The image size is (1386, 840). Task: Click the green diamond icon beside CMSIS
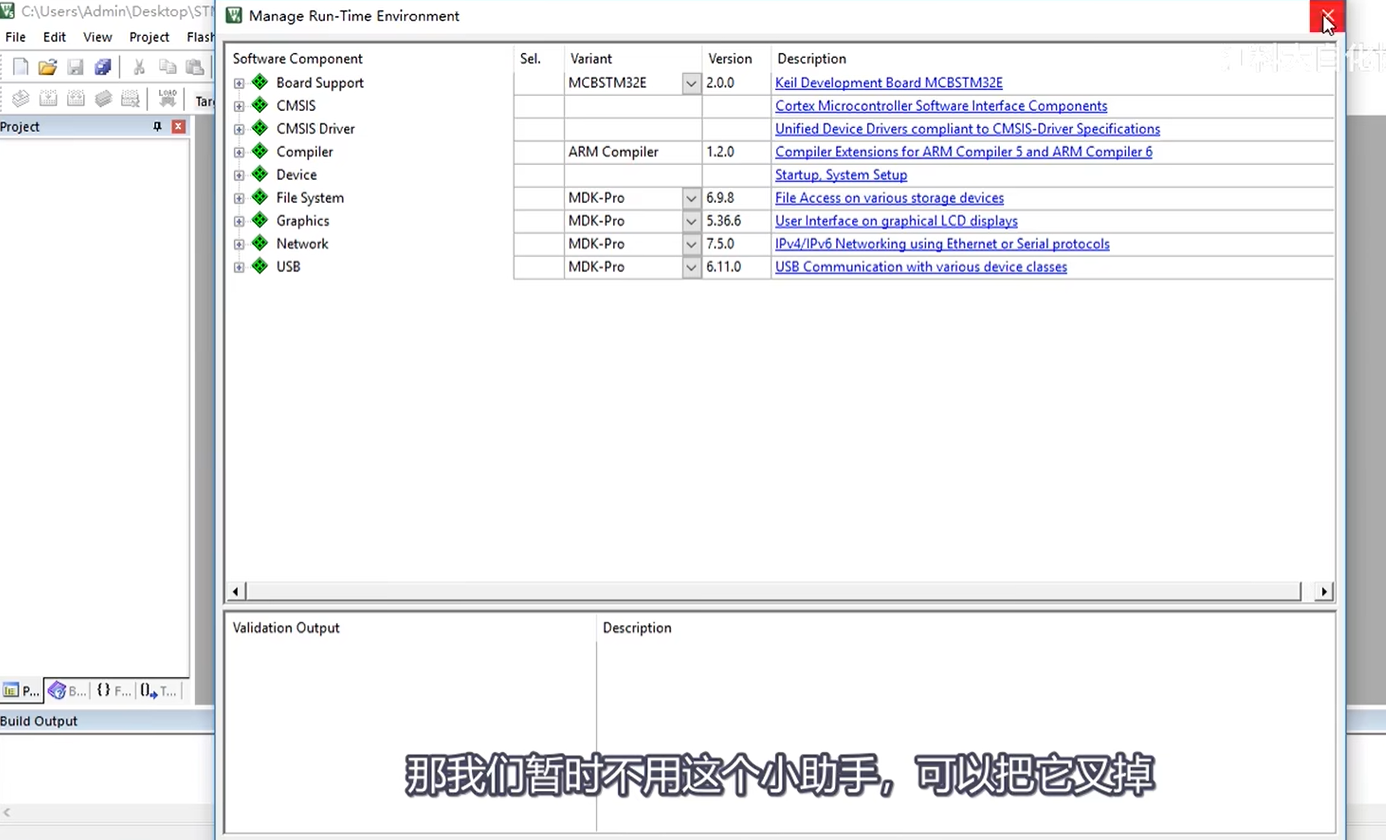260,105
